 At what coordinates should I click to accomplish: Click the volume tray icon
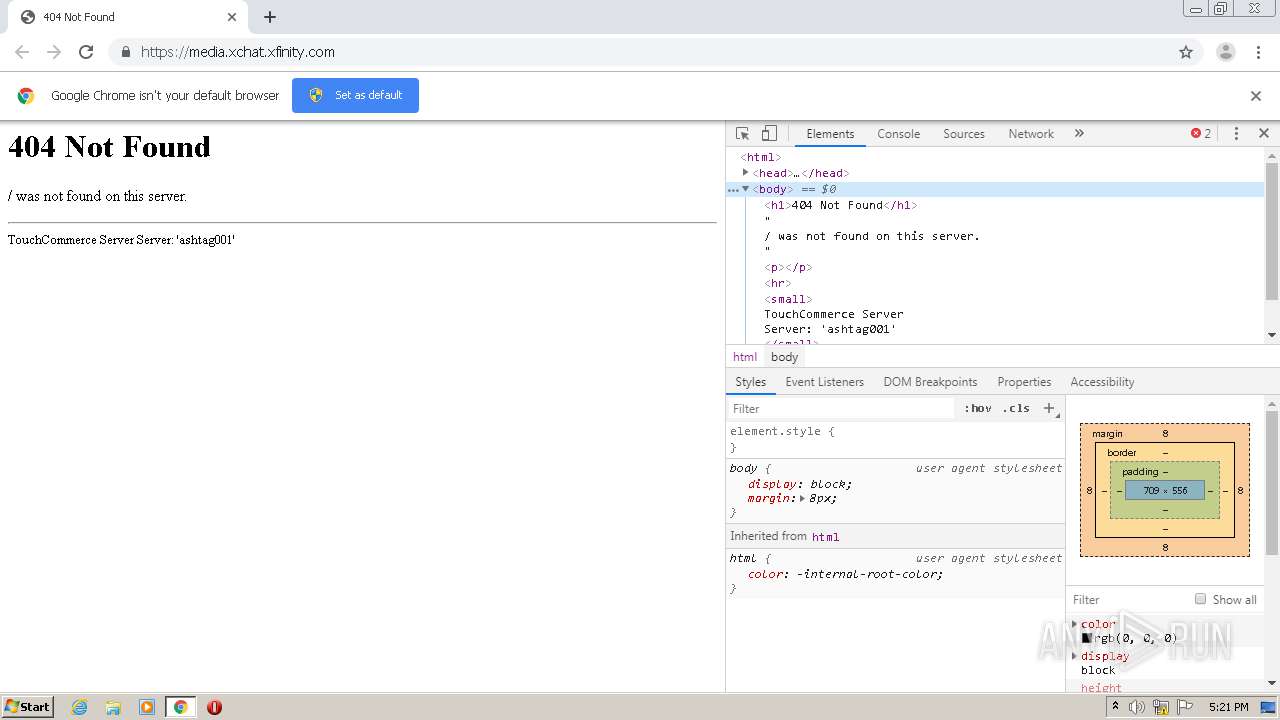point(1137,707)
